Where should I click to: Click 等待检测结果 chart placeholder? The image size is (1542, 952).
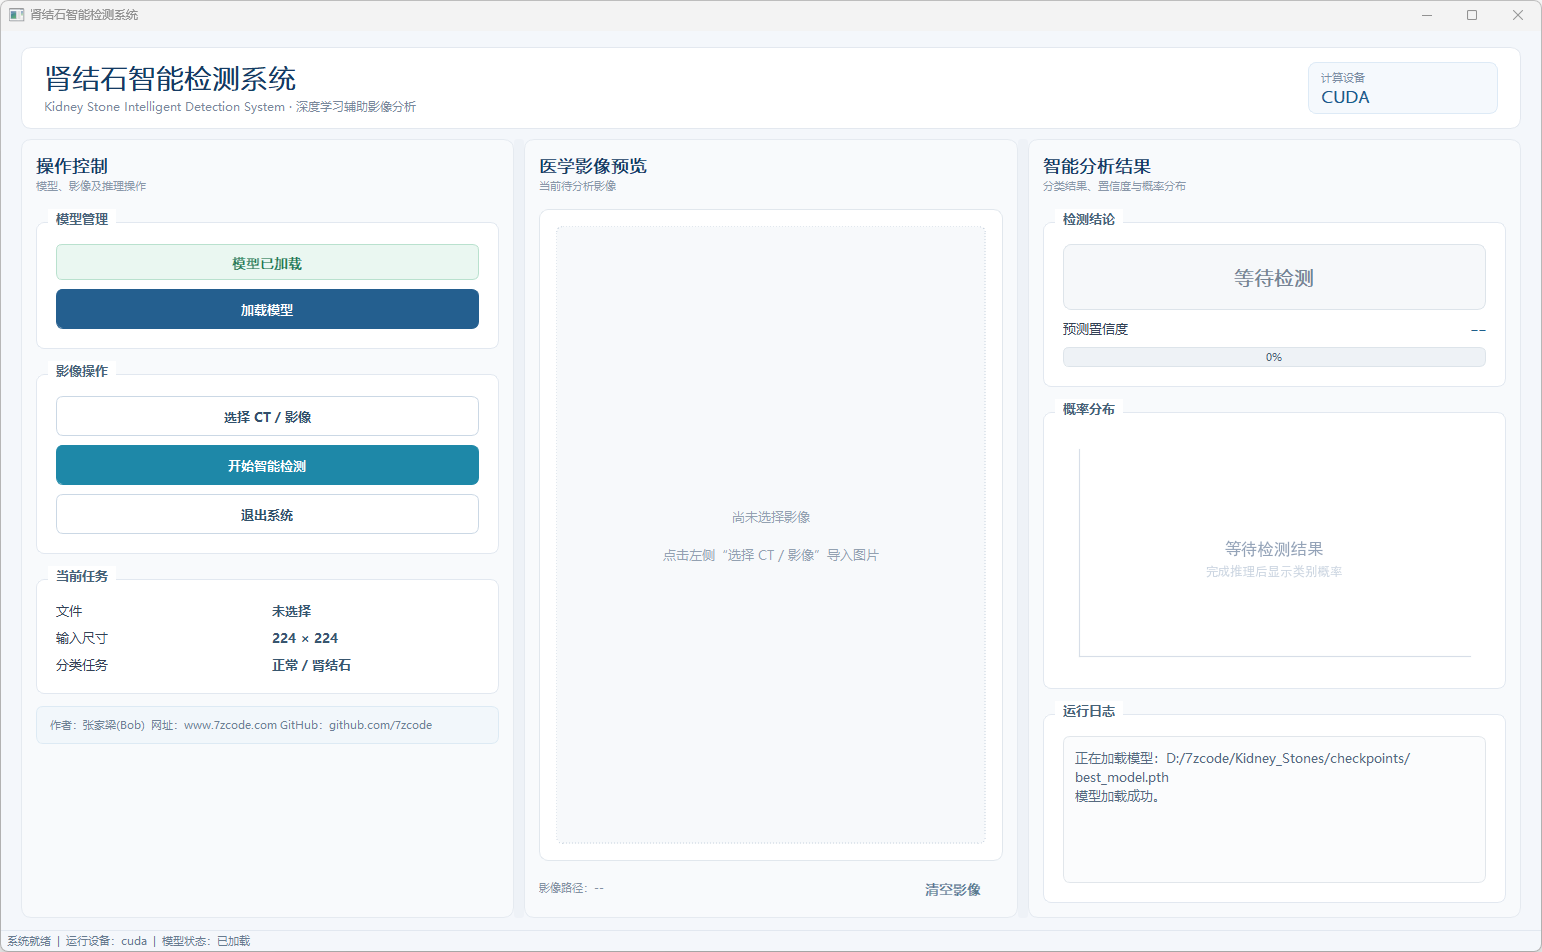1274,549
